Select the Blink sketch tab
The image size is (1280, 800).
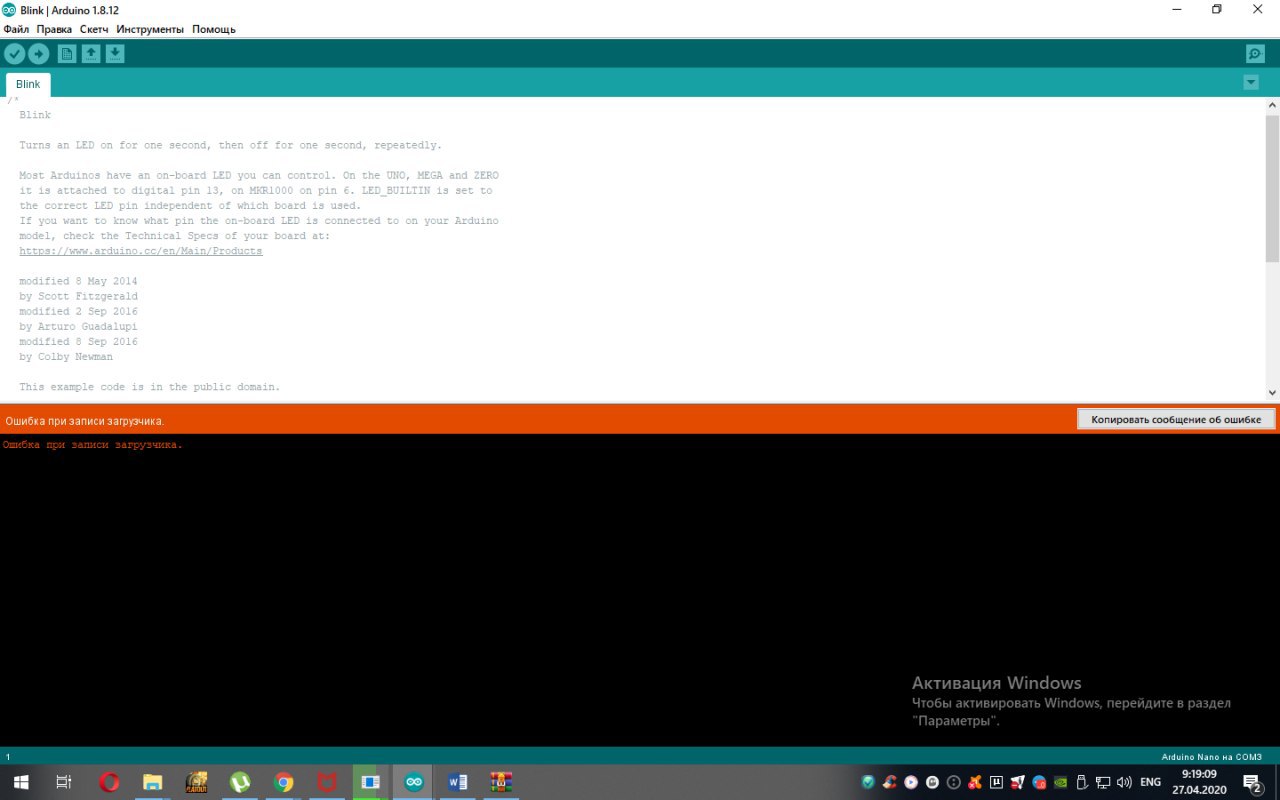(28, 85)
